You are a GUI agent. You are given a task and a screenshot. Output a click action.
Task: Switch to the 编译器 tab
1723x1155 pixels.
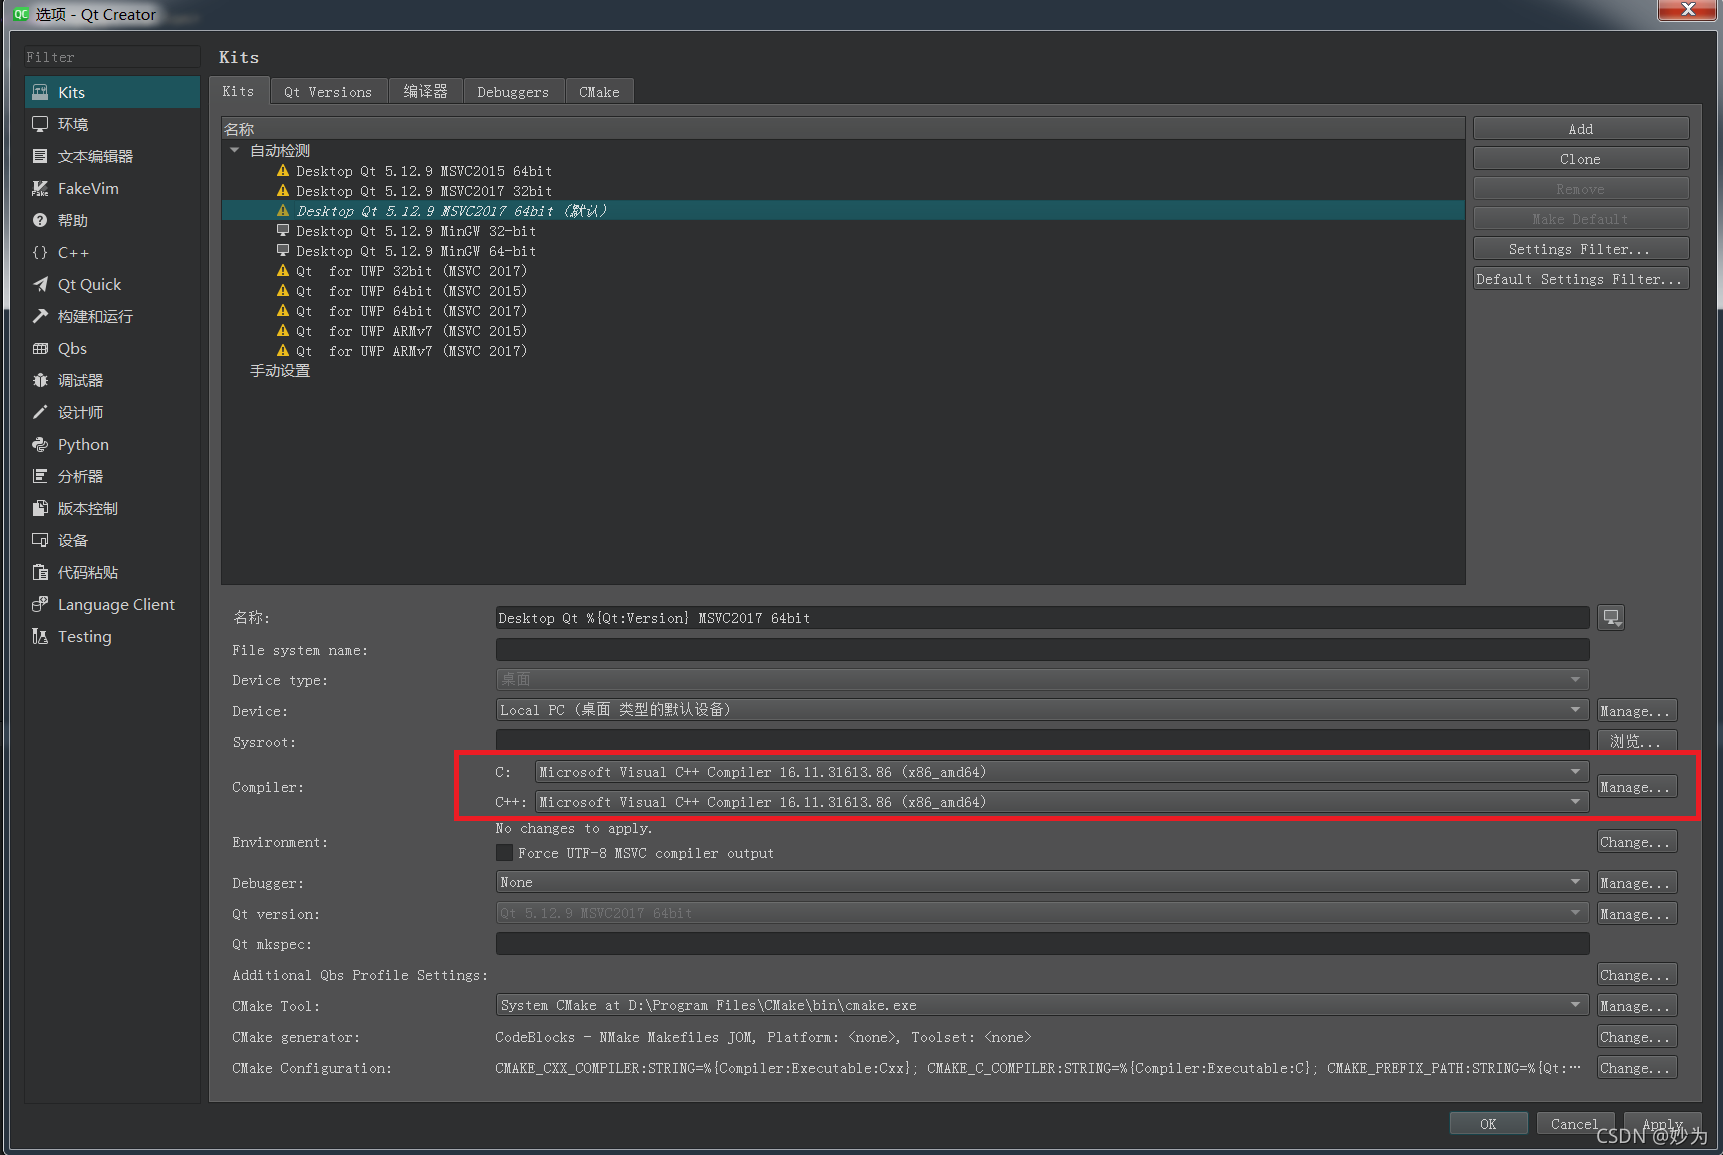tap(426, 92)
